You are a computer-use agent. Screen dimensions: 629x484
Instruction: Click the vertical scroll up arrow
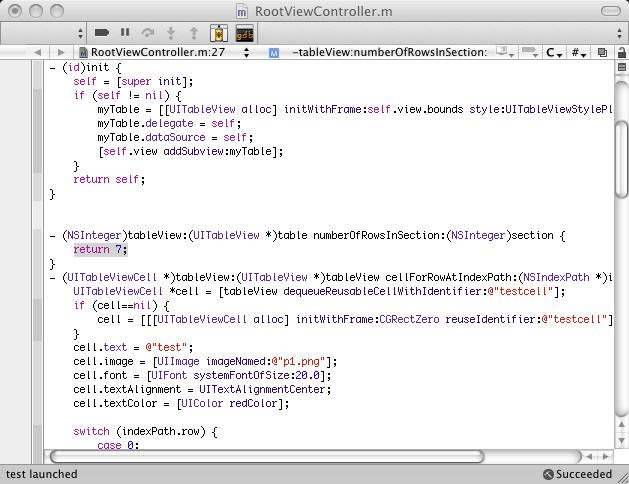coord(621,425)
